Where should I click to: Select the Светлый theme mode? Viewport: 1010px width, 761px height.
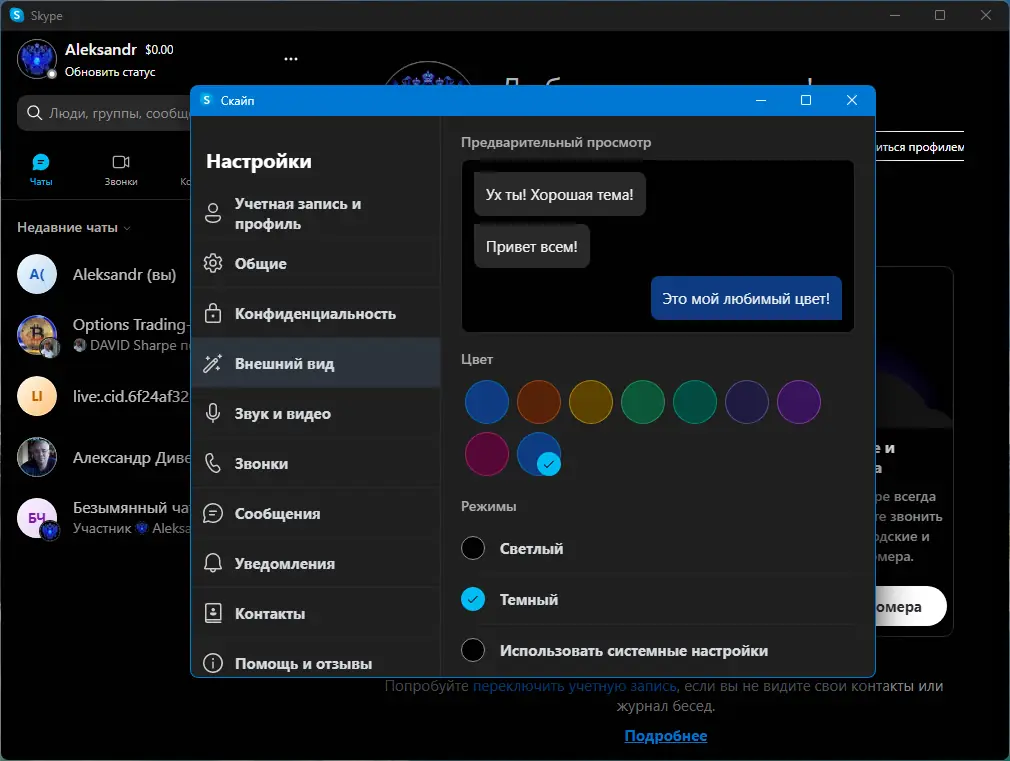tap(473, 548)
